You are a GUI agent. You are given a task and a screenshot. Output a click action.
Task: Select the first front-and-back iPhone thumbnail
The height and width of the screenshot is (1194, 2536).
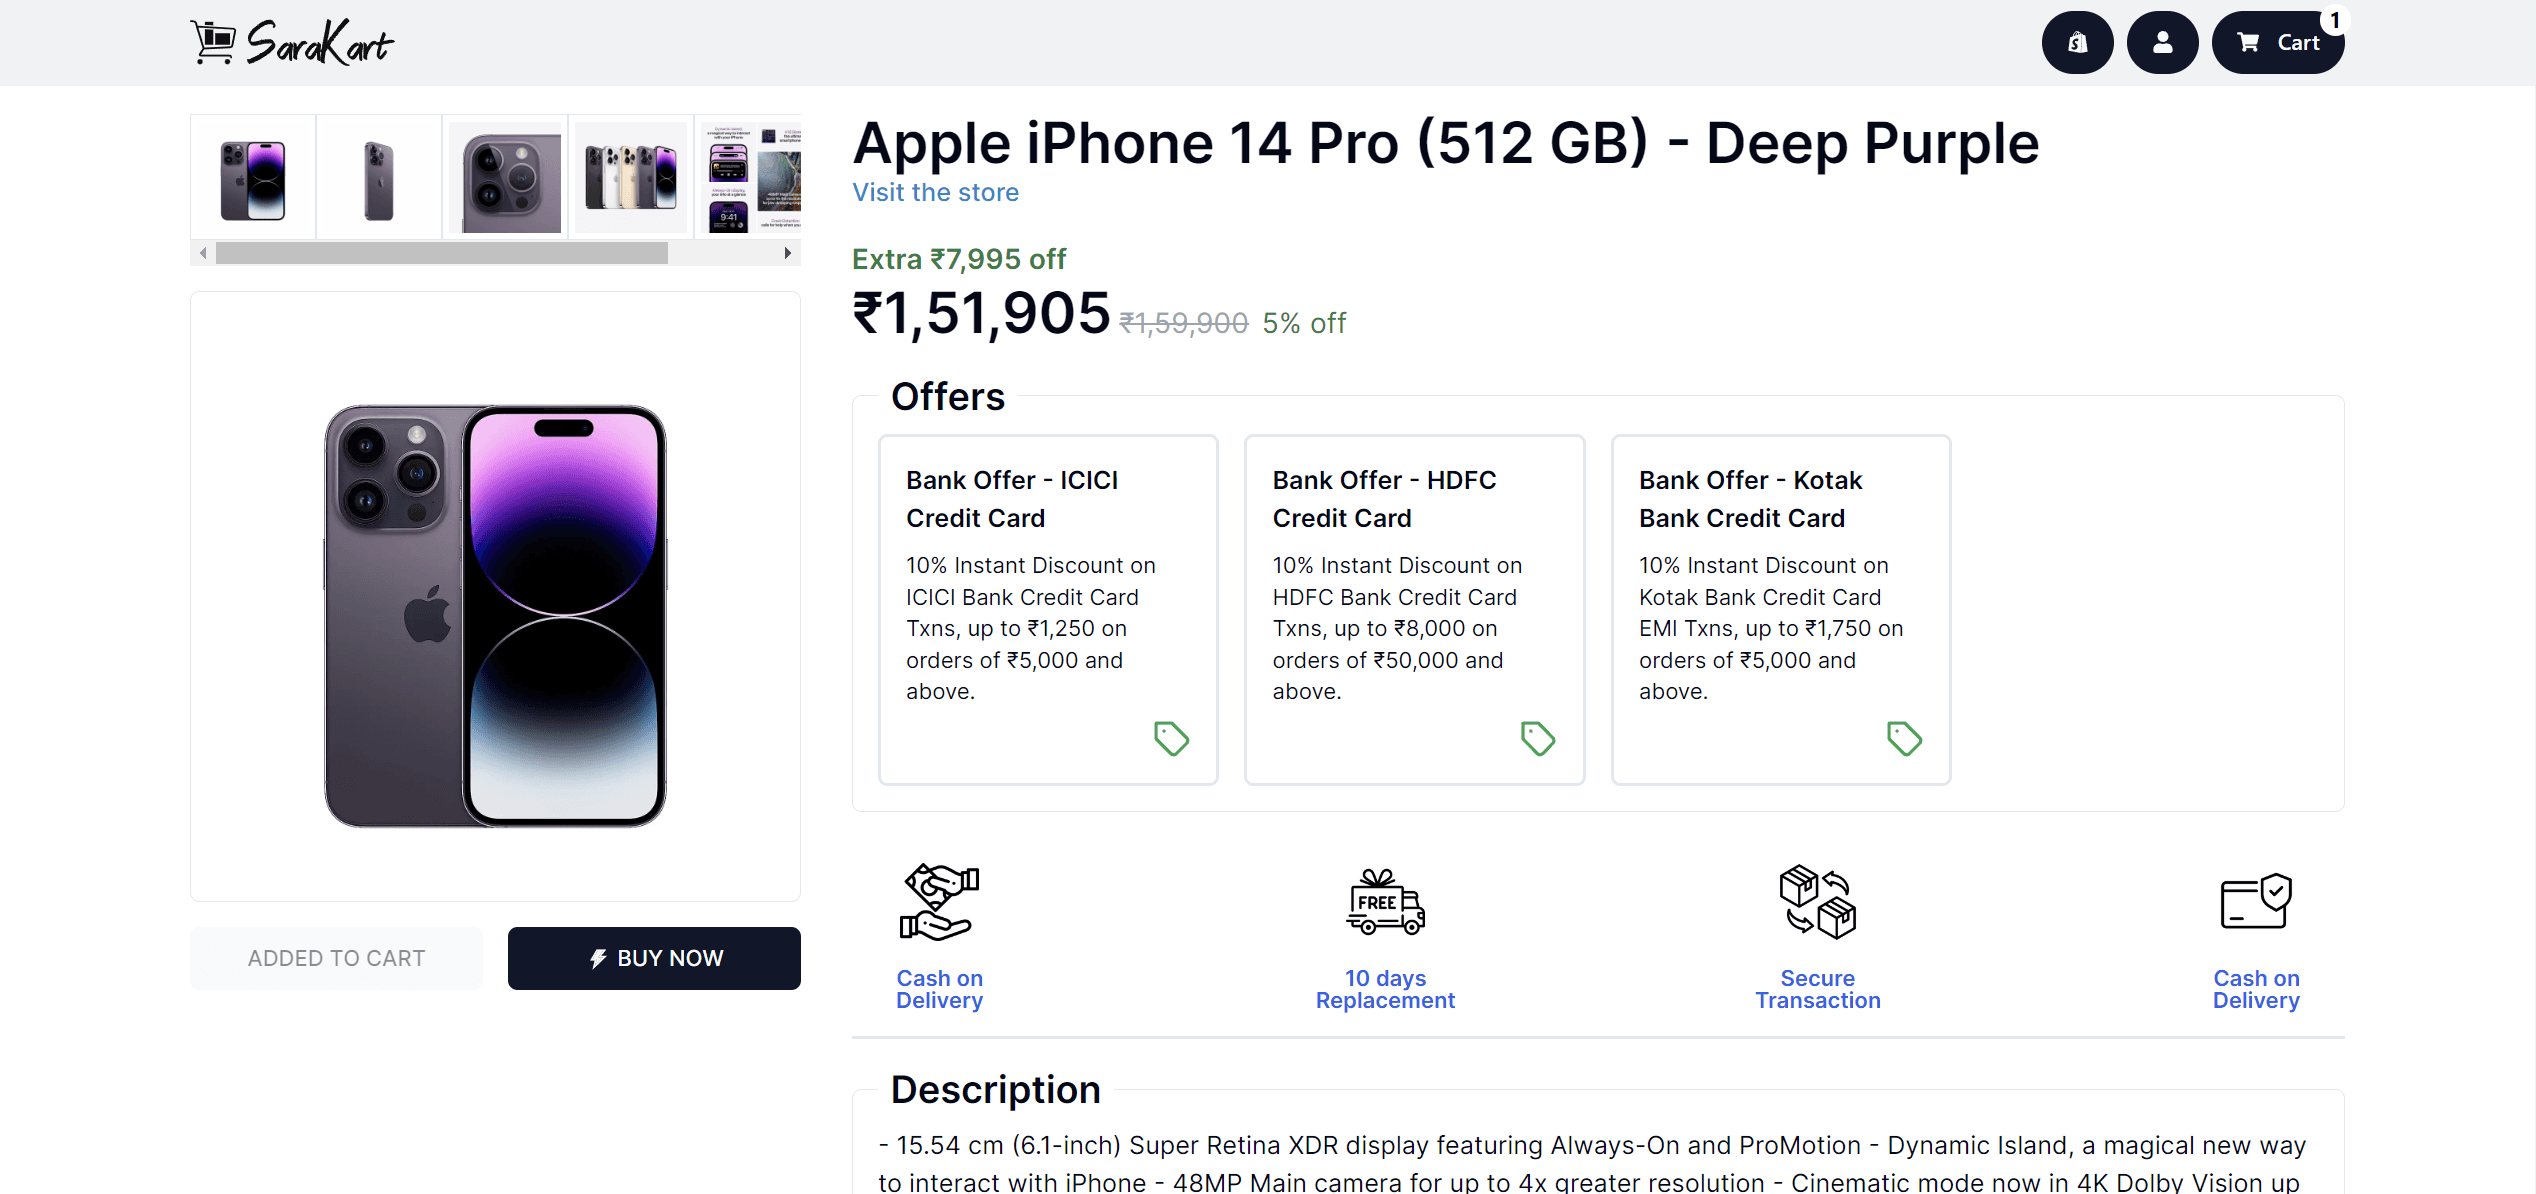(253, 178)
